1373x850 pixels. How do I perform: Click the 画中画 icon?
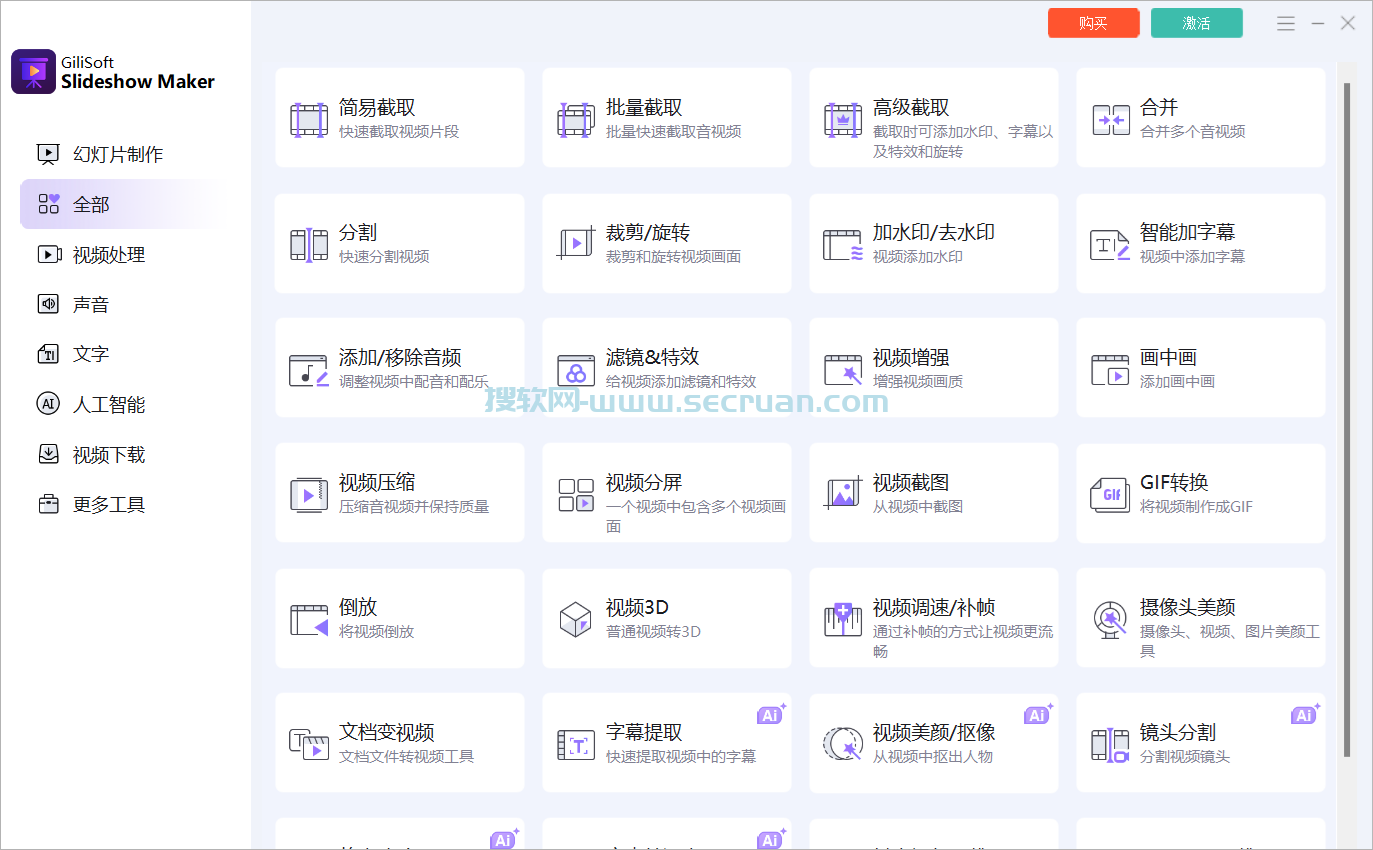tap(1110, 370)
